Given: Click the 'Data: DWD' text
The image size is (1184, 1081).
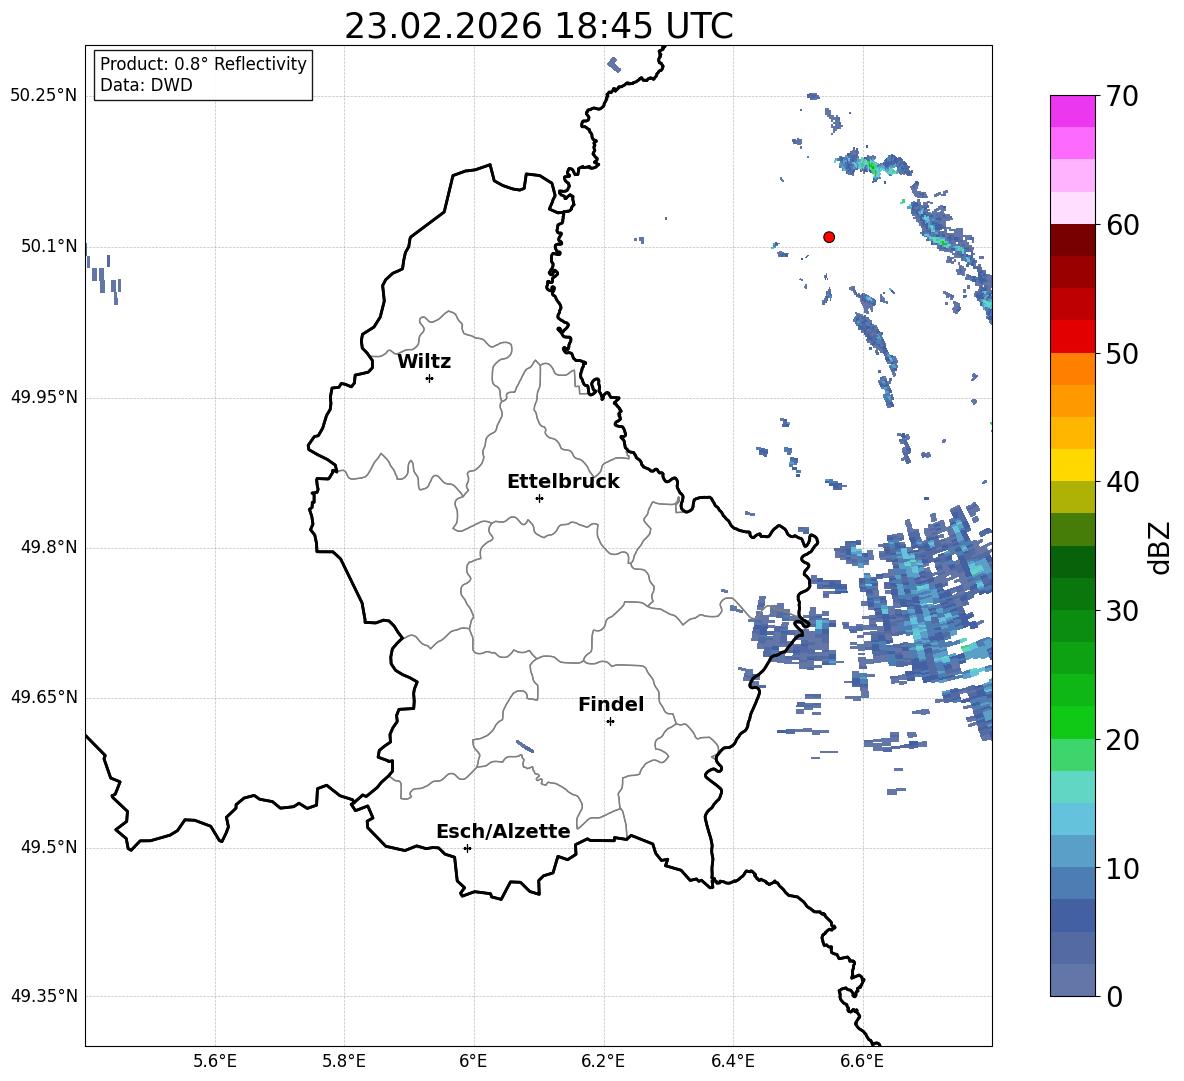Looking at the screenshot, I should (x=146, y=85).
